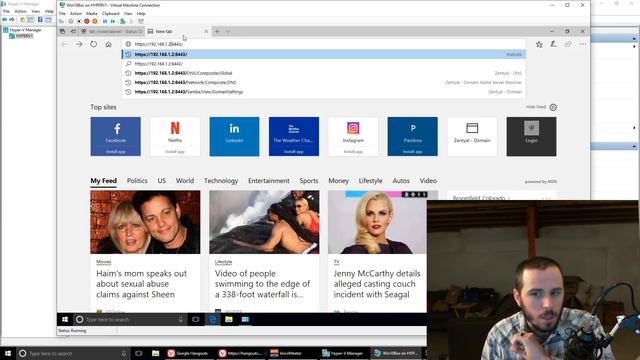Open the Netflix top site tile

click(x=175, y=136)
